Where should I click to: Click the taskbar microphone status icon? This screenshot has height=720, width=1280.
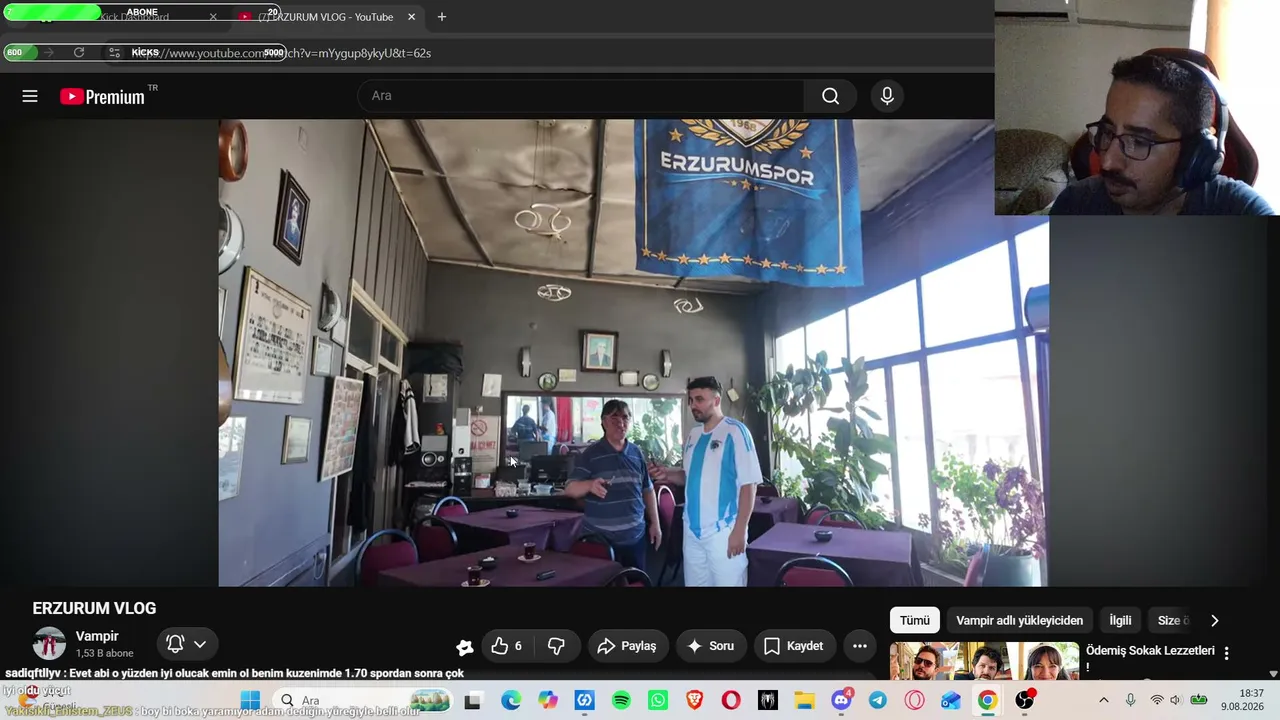point(1130,700)
